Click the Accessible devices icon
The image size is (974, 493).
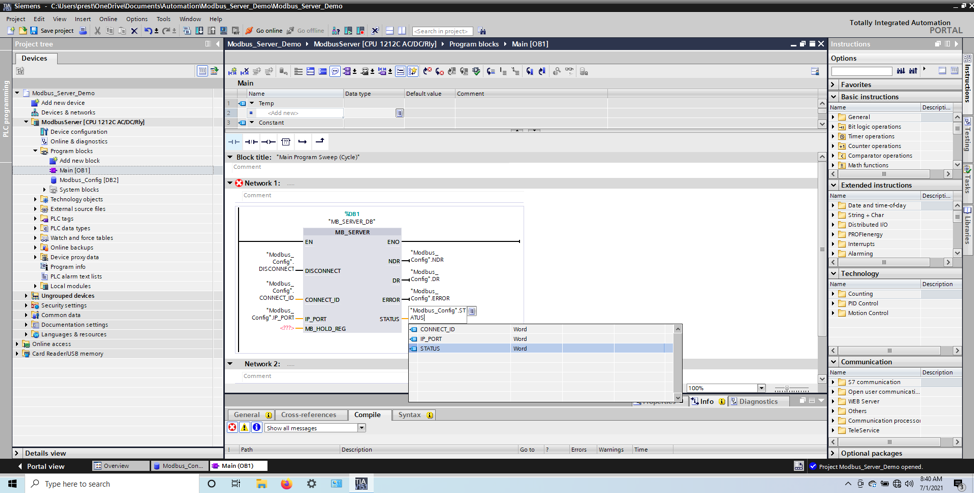(336, 30)
